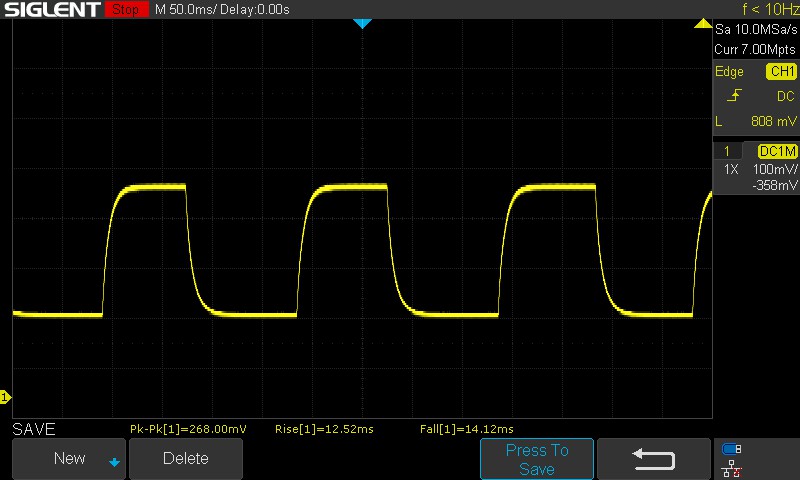The height and width of the screenshot is (480, 800).
Task: Click the 1X probe attenuation text
Action: [x=731, y=169]
